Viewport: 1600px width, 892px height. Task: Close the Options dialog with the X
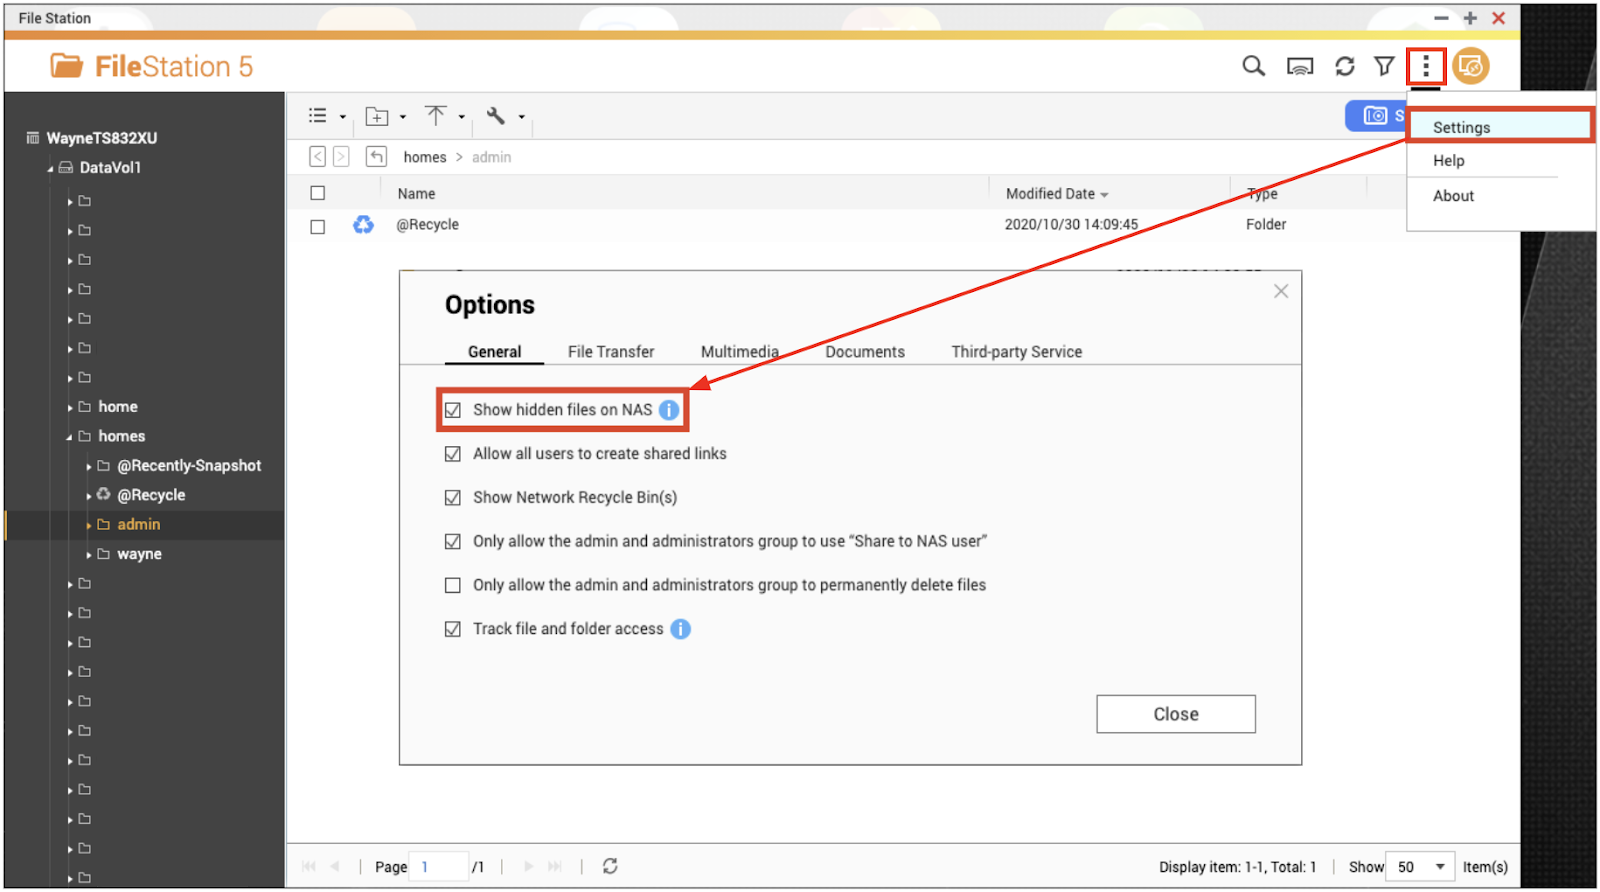pos(1281,291)
